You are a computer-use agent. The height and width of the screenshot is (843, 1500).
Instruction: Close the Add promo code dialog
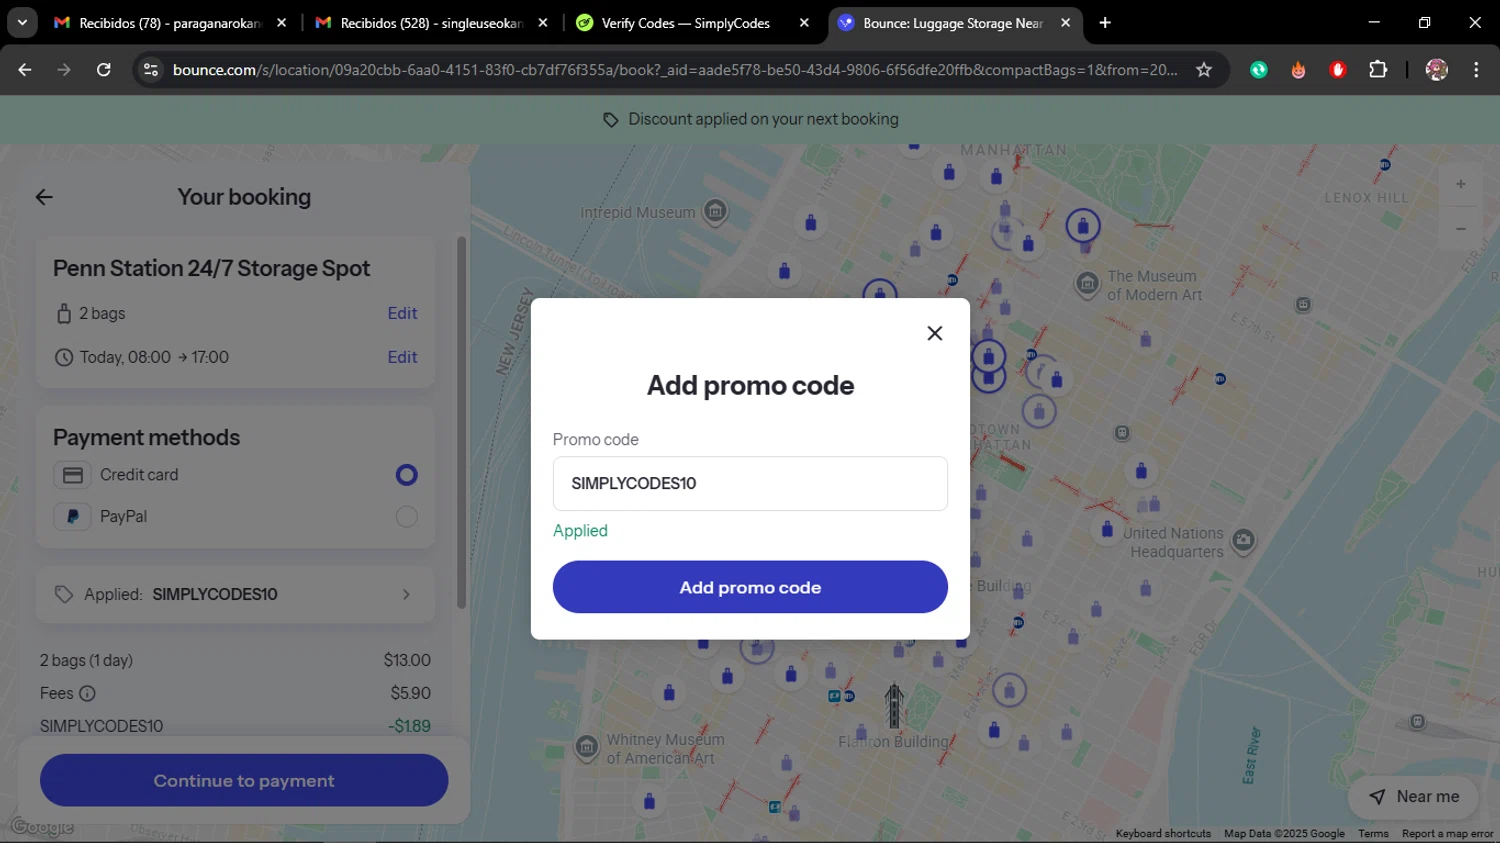[934, 333]
